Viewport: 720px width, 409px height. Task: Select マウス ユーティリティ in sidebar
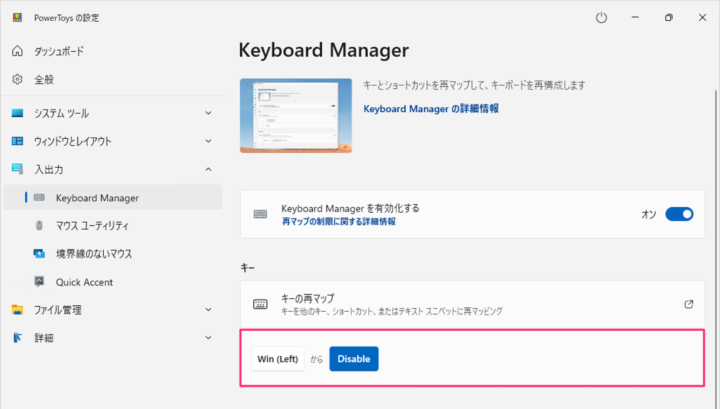tap(112, 225)
